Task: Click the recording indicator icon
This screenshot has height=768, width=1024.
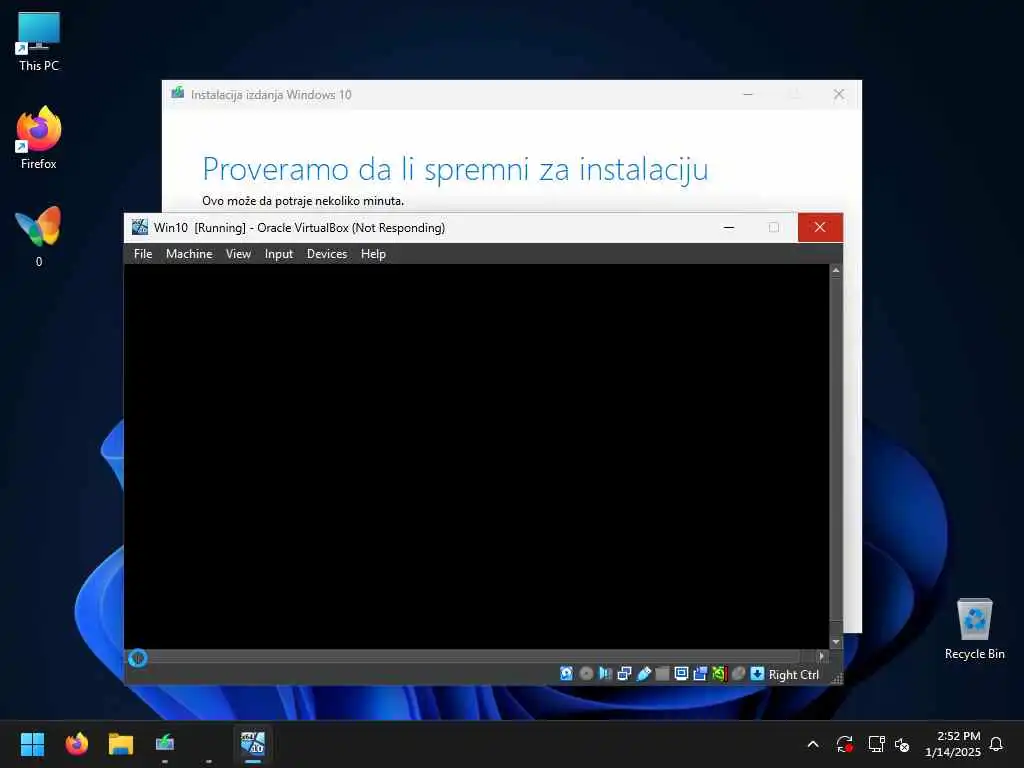Action: [700, 673]
